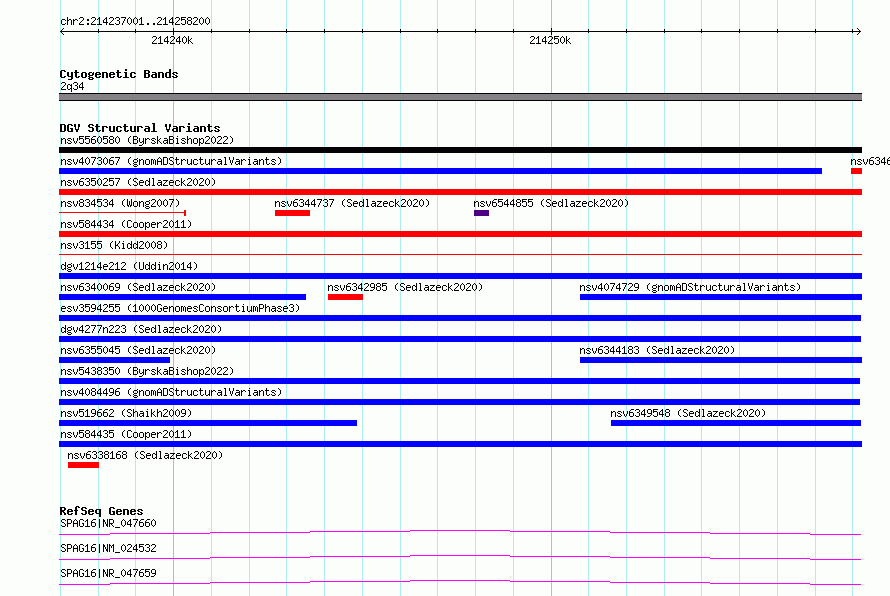The image size is (890, 596).
Task: Select the blue nsv6340069 variant bar
Action: point(182,297)
